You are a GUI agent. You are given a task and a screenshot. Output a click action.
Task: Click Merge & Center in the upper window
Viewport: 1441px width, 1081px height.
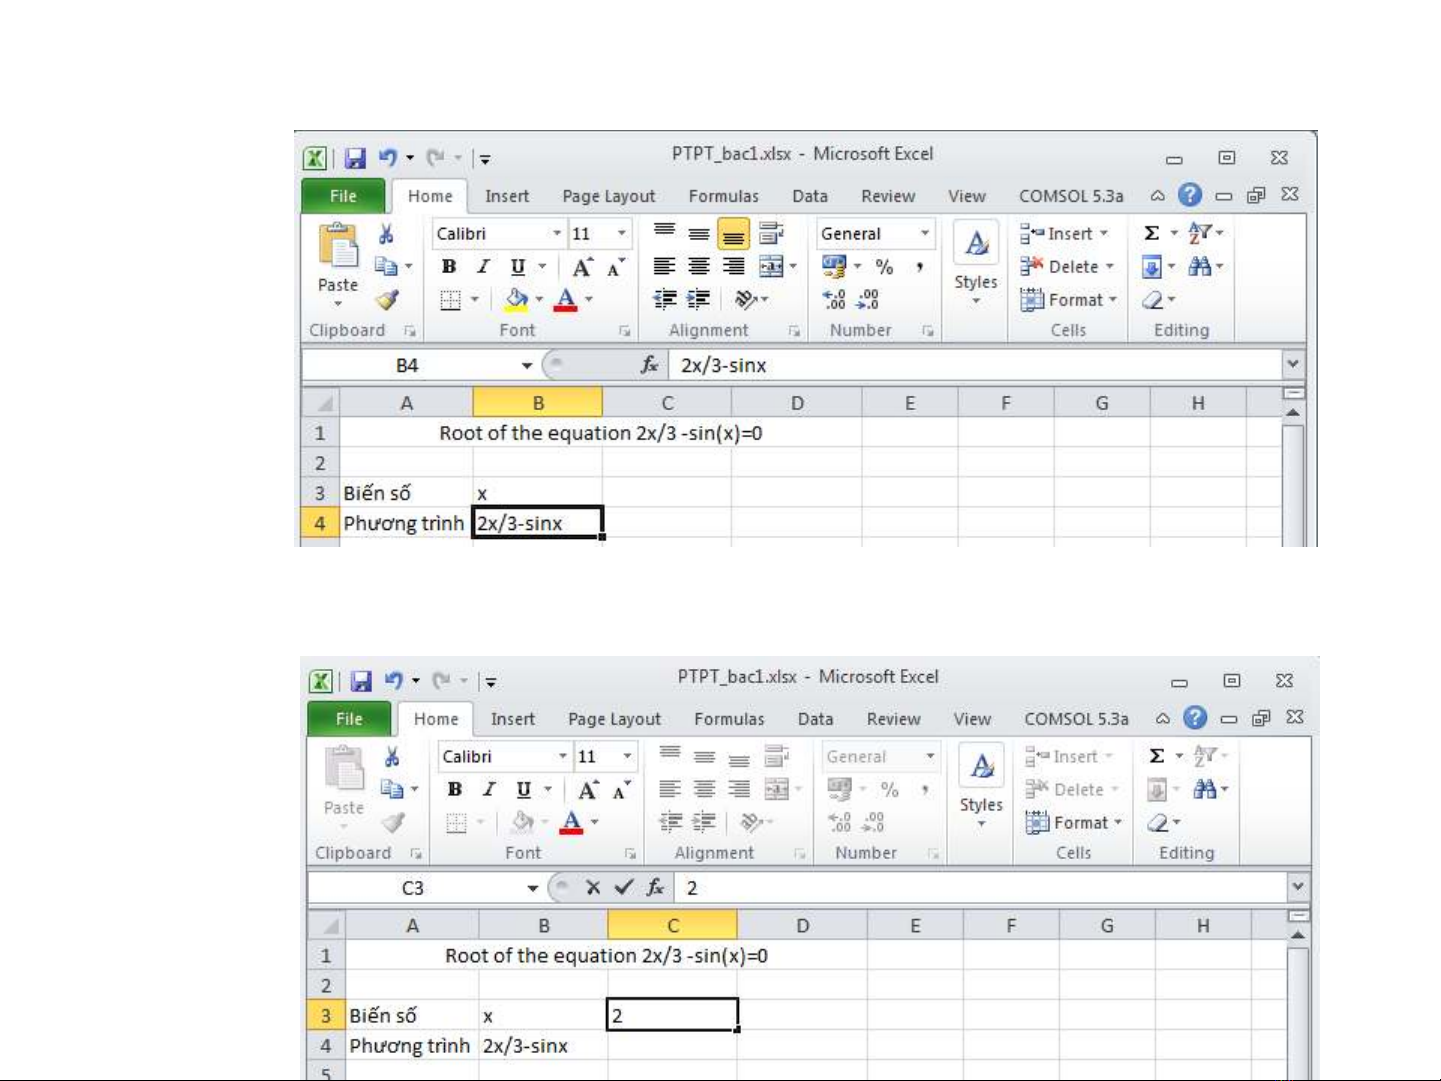(771, 267)
